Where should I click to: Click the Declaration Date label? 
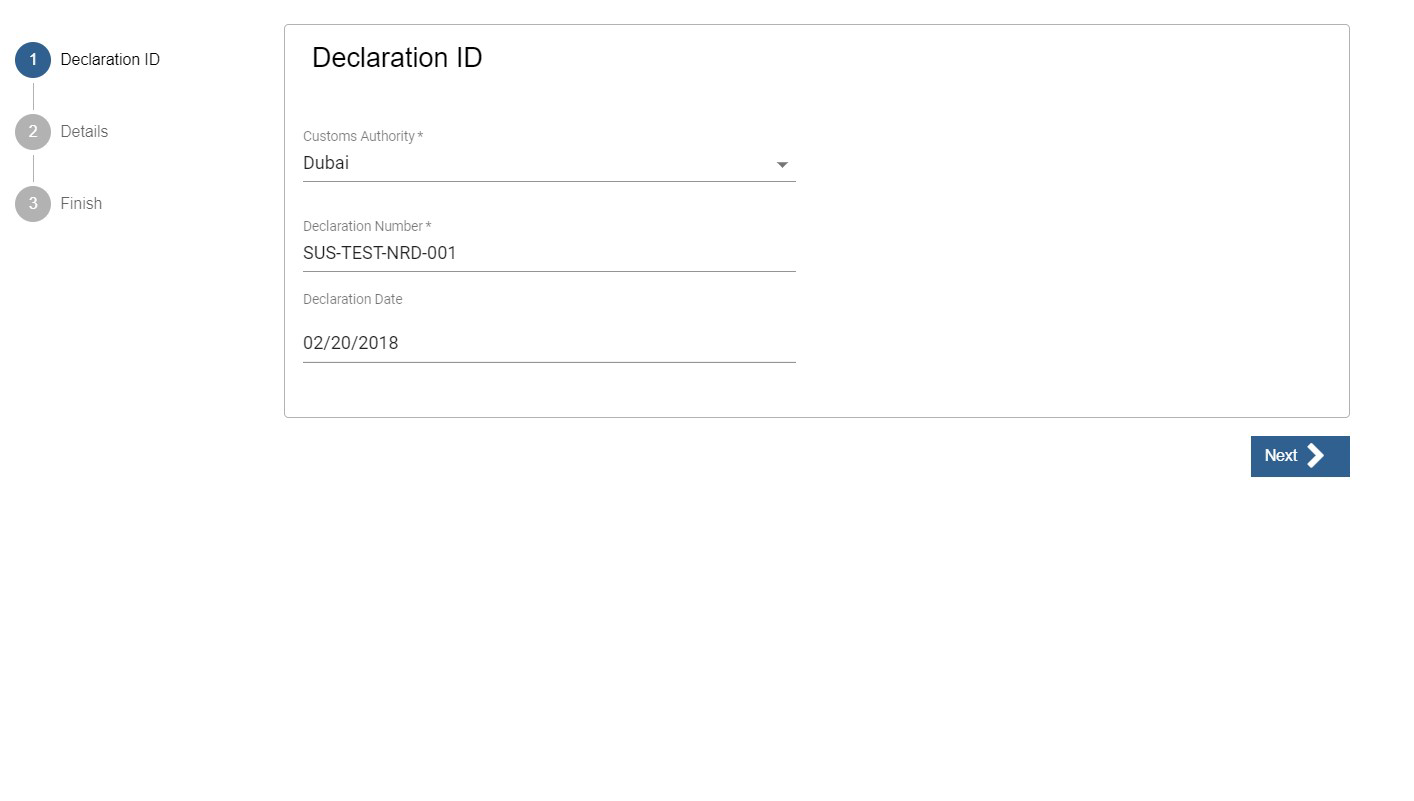pos(353,299)
